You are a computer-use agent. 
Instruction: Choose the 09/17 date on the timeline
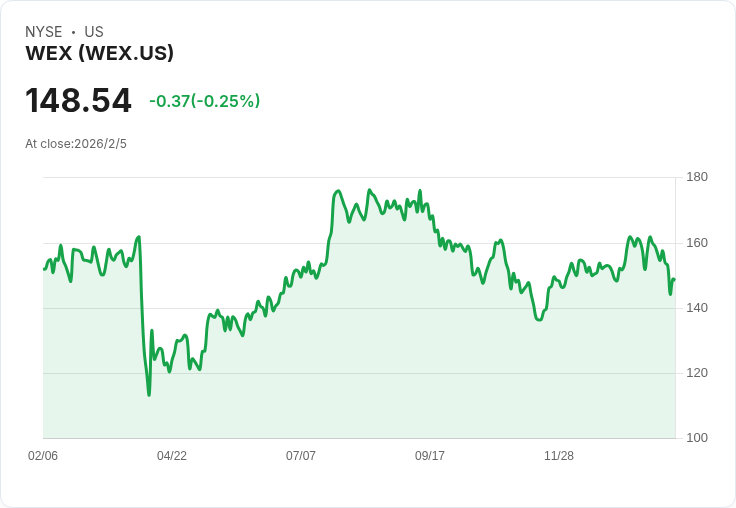pos(430,456)
